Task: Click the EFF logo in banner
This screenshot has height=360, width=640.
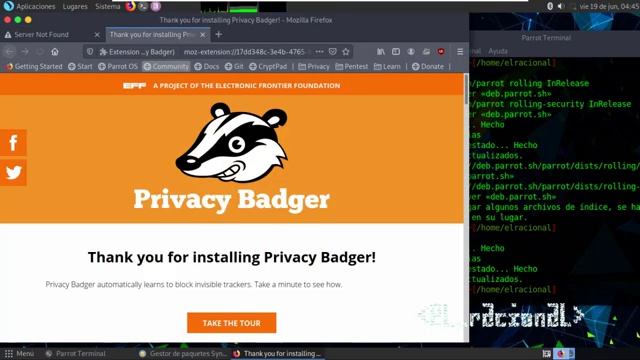Action: (134, 86)
